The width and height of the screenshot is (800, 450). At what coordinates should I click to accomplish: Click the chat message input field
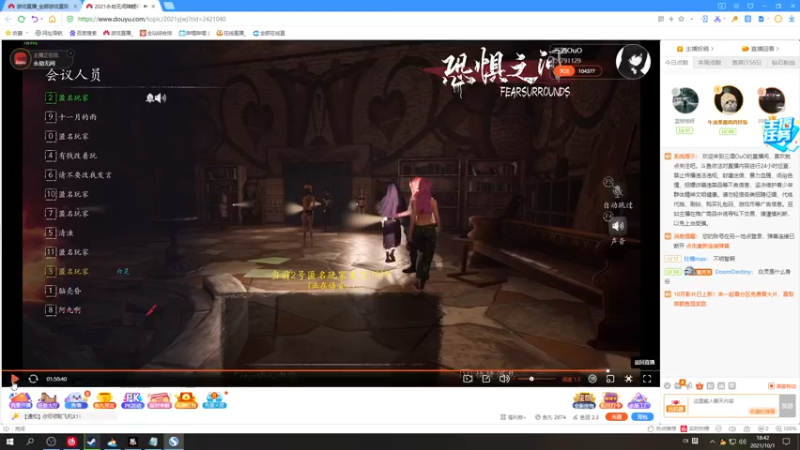(734, 406)
